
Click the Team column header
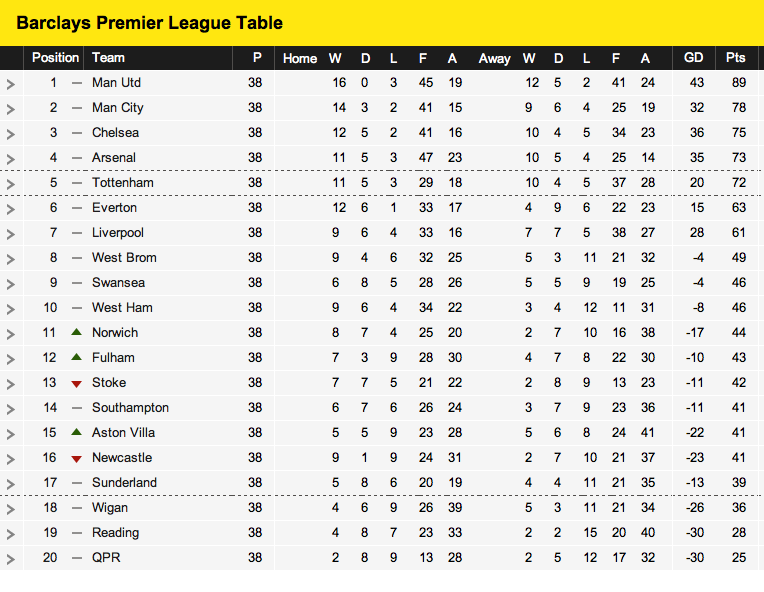(x=108, y=58)
